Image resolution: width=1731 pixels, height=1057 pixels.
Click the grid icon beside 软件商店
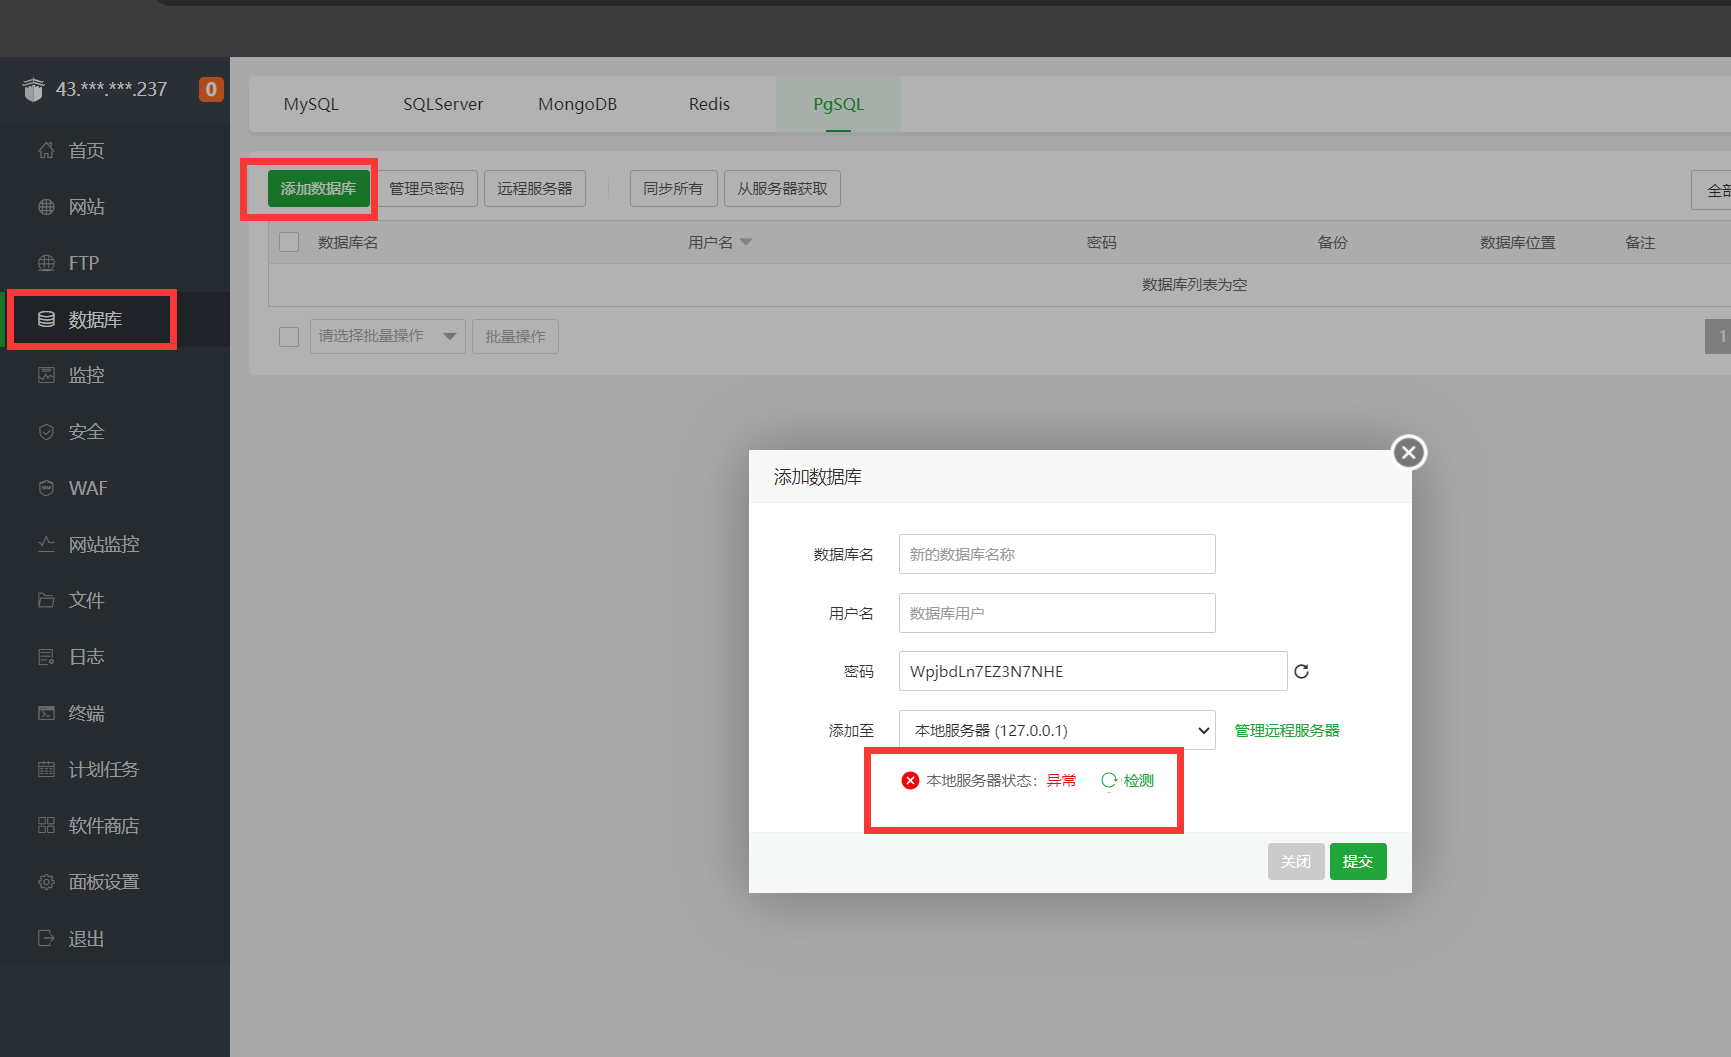(46, 825)
